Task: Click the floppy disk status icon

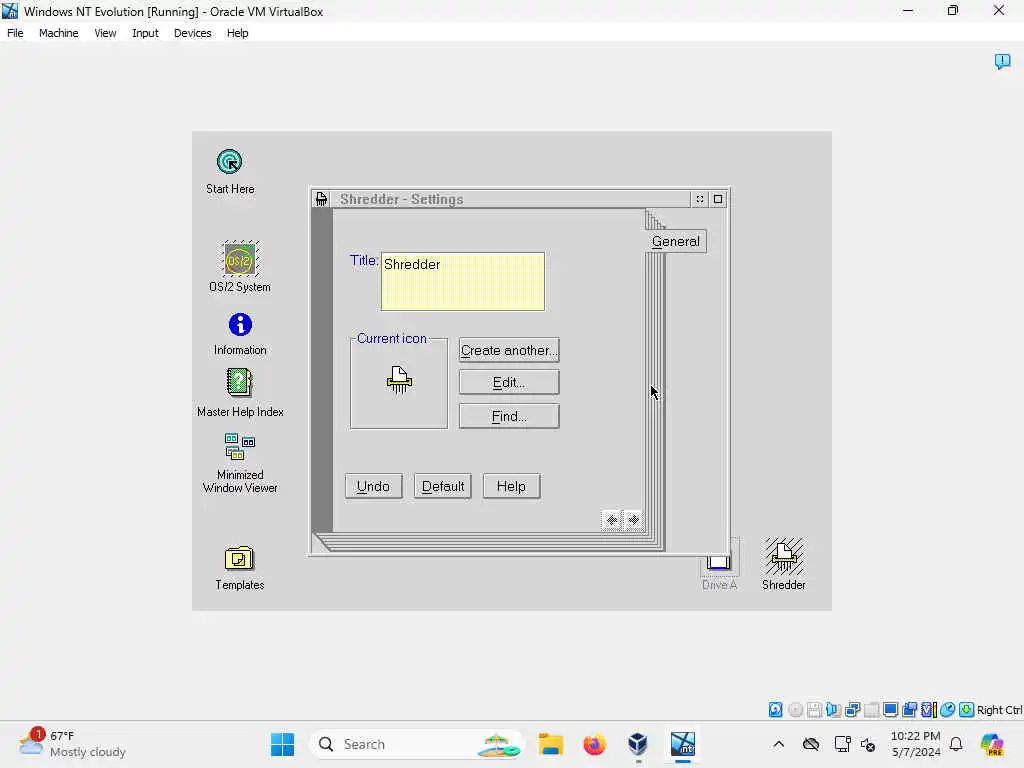Action: pyautogui.click(x=814, y=710)
